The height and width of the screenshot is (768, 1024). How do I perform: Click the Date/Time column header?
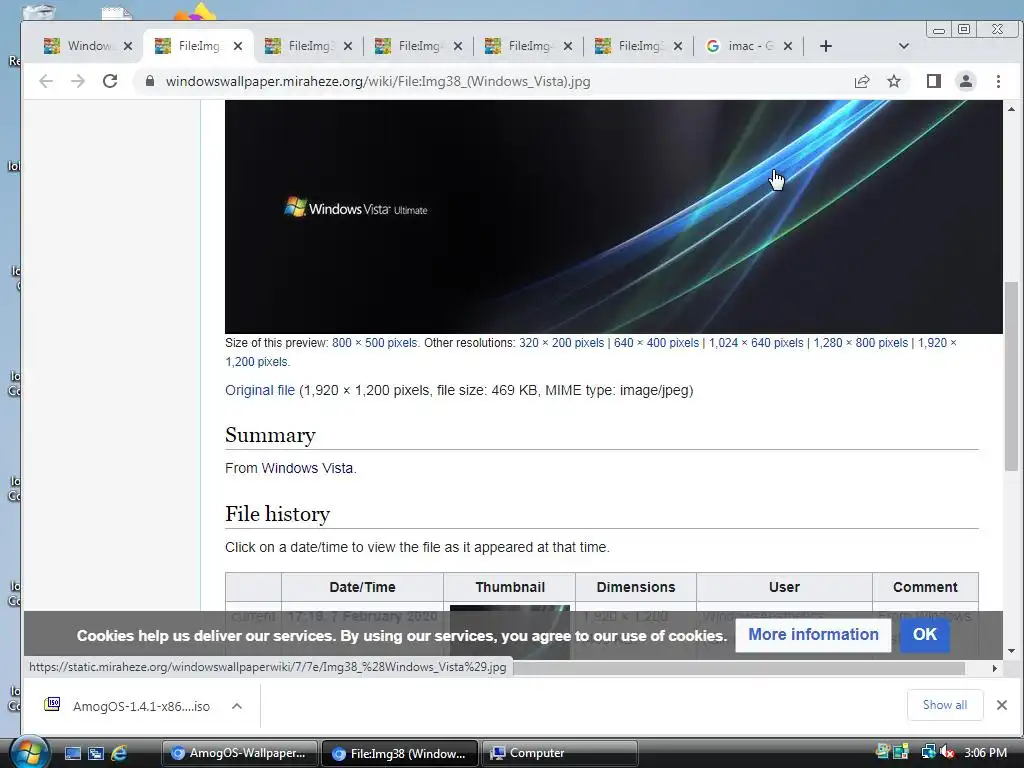362,587
